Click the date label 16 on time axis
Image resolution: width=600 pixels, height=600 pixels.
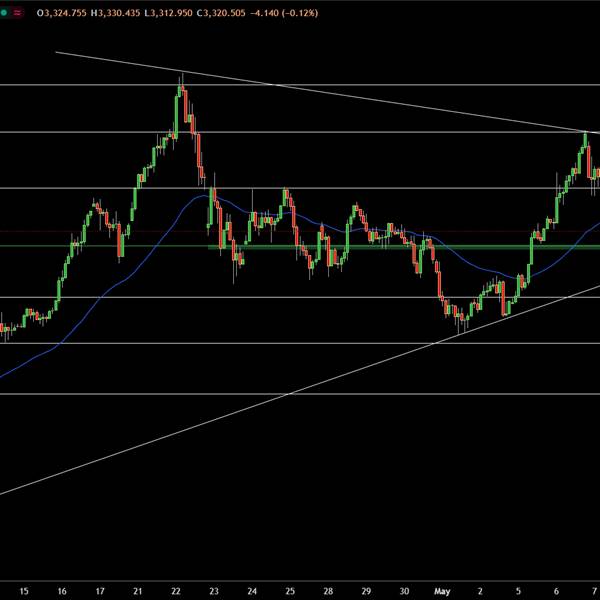62,591
